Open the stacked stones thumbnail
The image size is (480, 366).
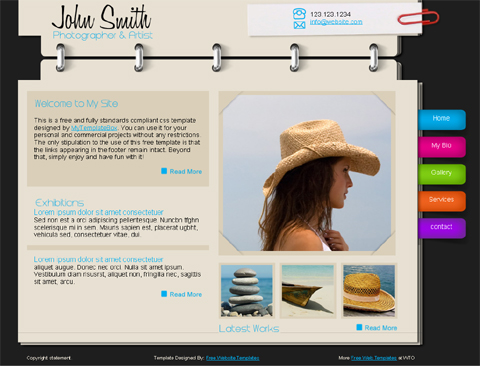247,290
